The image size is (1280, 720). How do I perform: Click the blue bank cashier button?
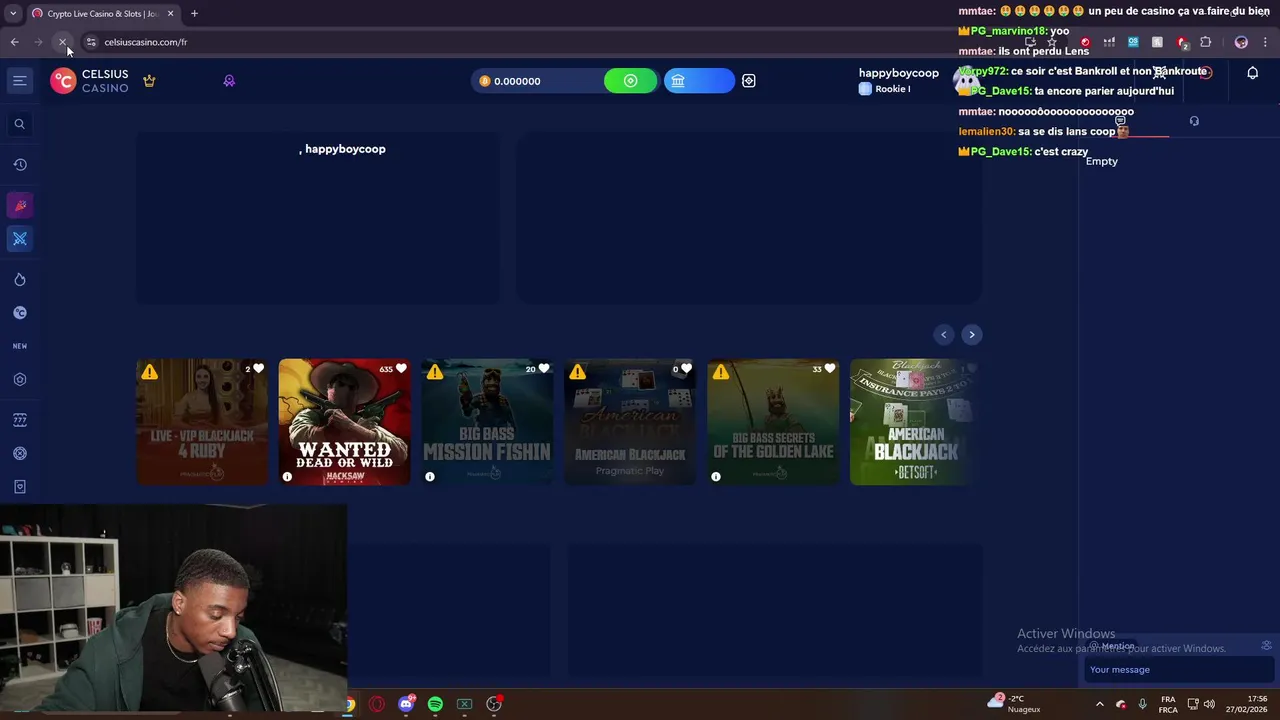click(699, 81)
